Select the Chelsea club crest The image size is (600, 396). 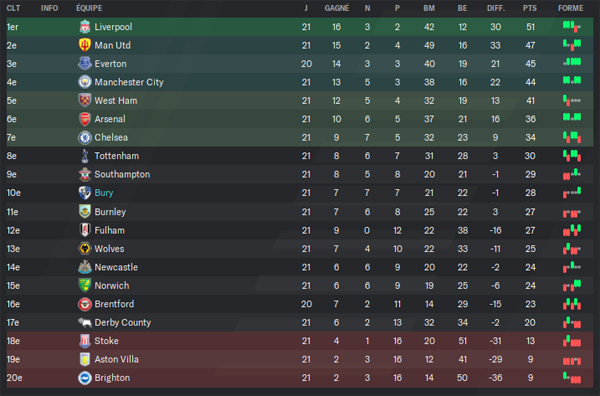(x=85, y=137)
